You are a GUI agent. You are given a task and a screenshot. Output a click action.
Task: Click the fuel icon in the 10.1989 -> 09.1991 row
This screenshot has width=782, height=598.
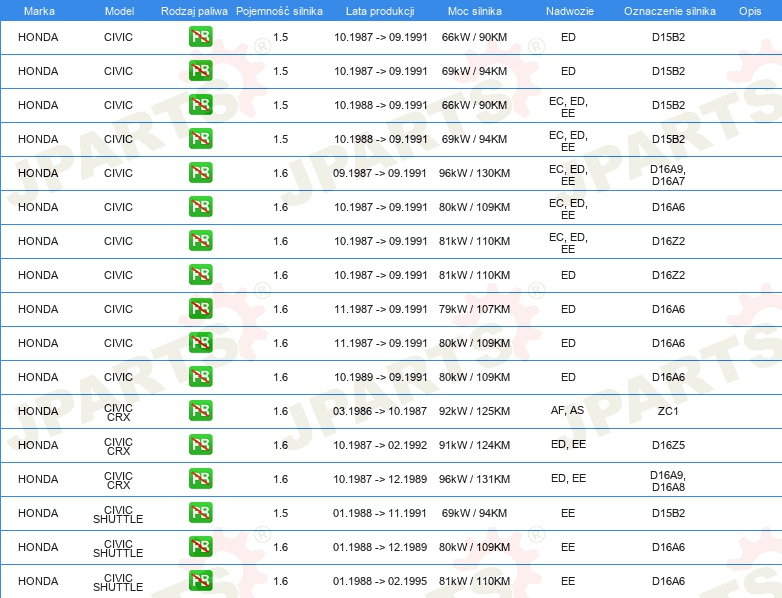[x=200, y=377]
